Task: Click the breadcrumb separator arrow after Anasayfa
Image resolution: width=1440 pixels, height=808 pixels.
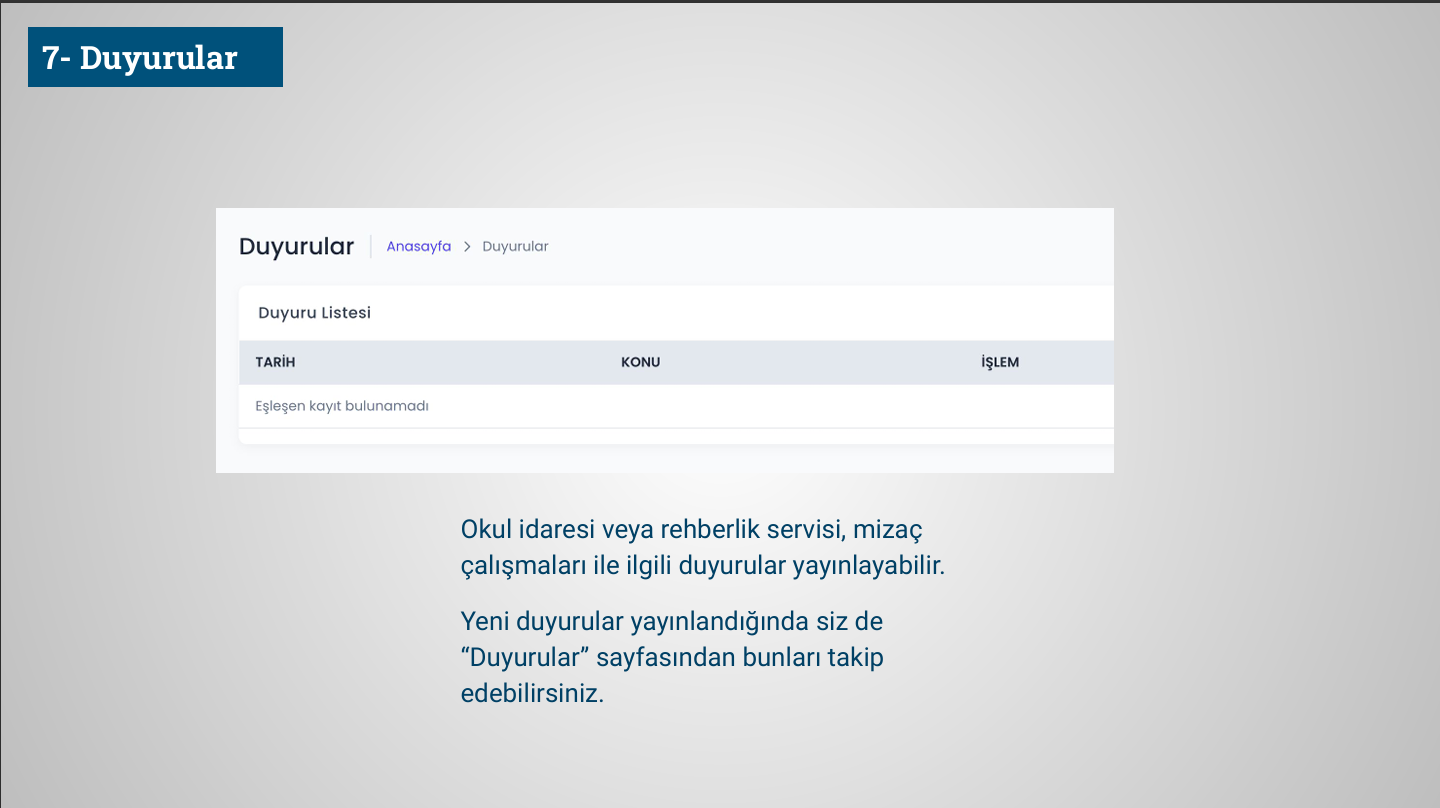Action: click(x=467, y=247)
